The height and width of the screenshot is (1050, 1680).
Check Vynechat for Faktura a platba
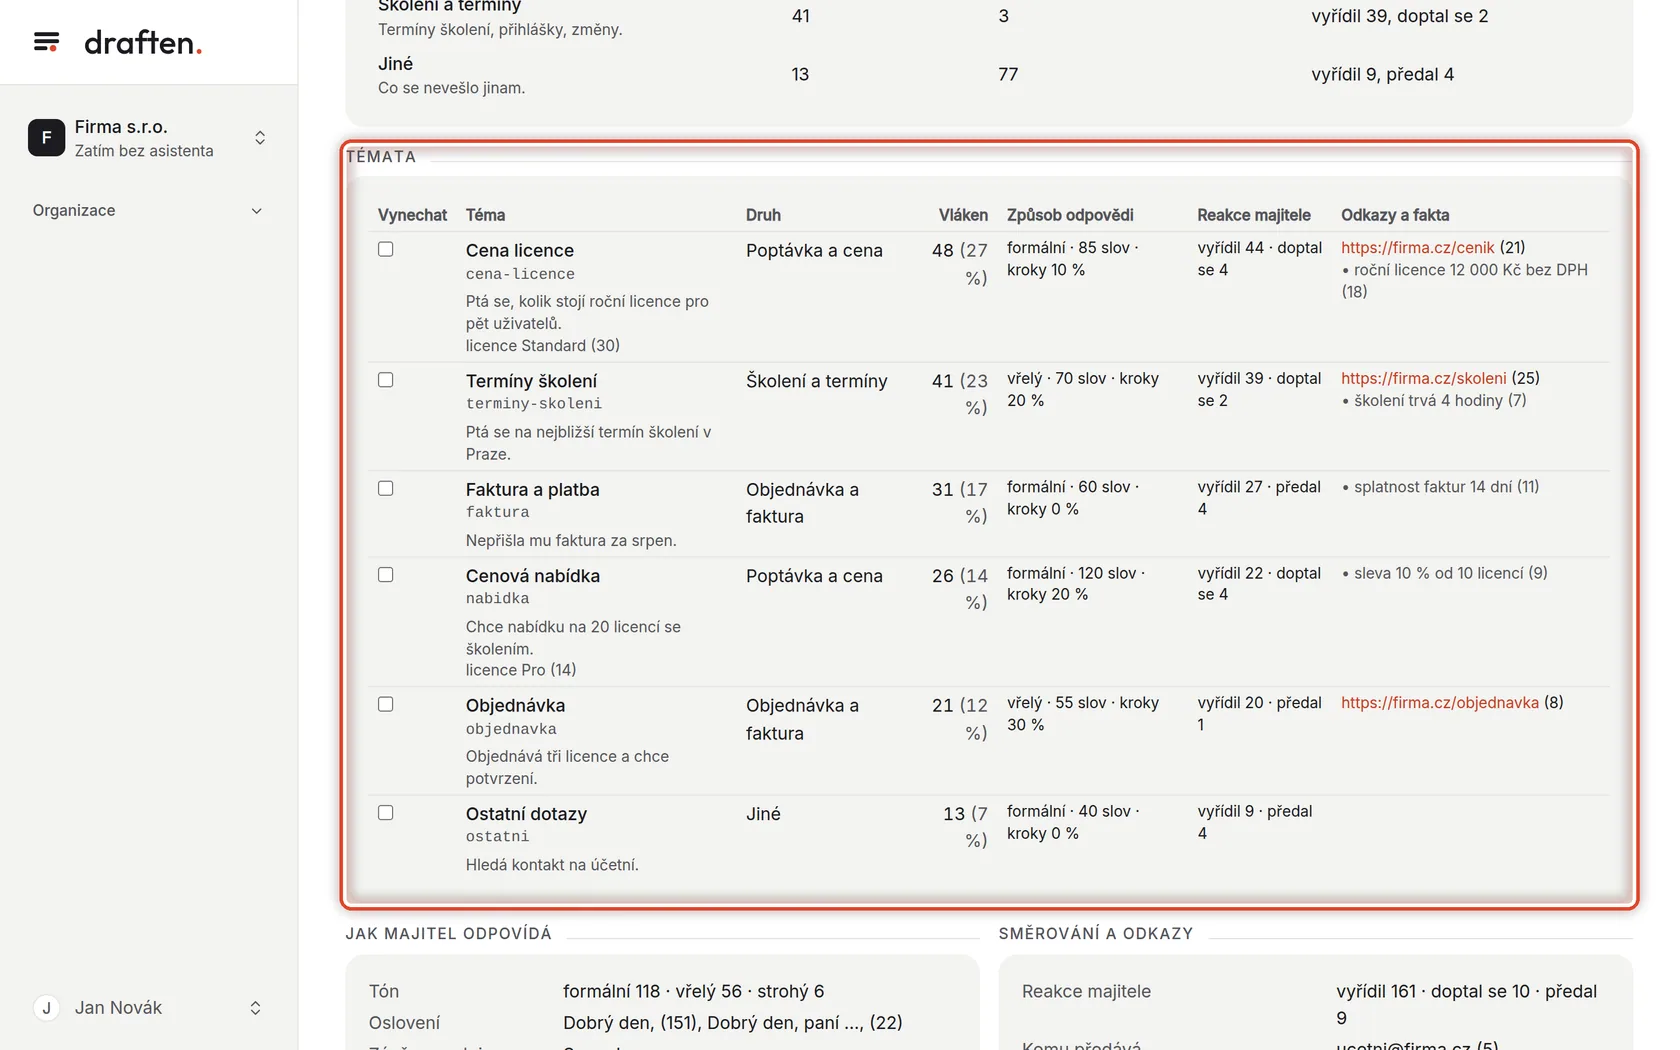[x=386, y=488]
